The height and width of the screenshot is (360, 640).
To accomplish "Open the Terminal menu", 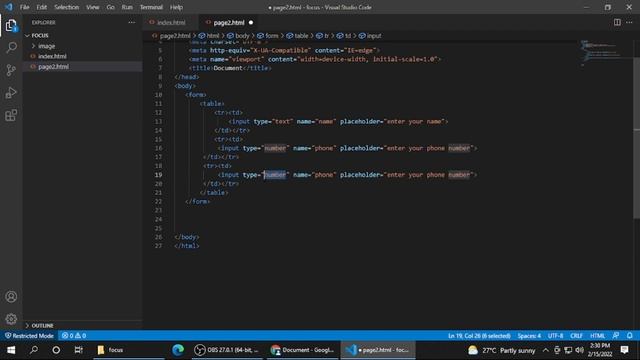I will point(151,7).
